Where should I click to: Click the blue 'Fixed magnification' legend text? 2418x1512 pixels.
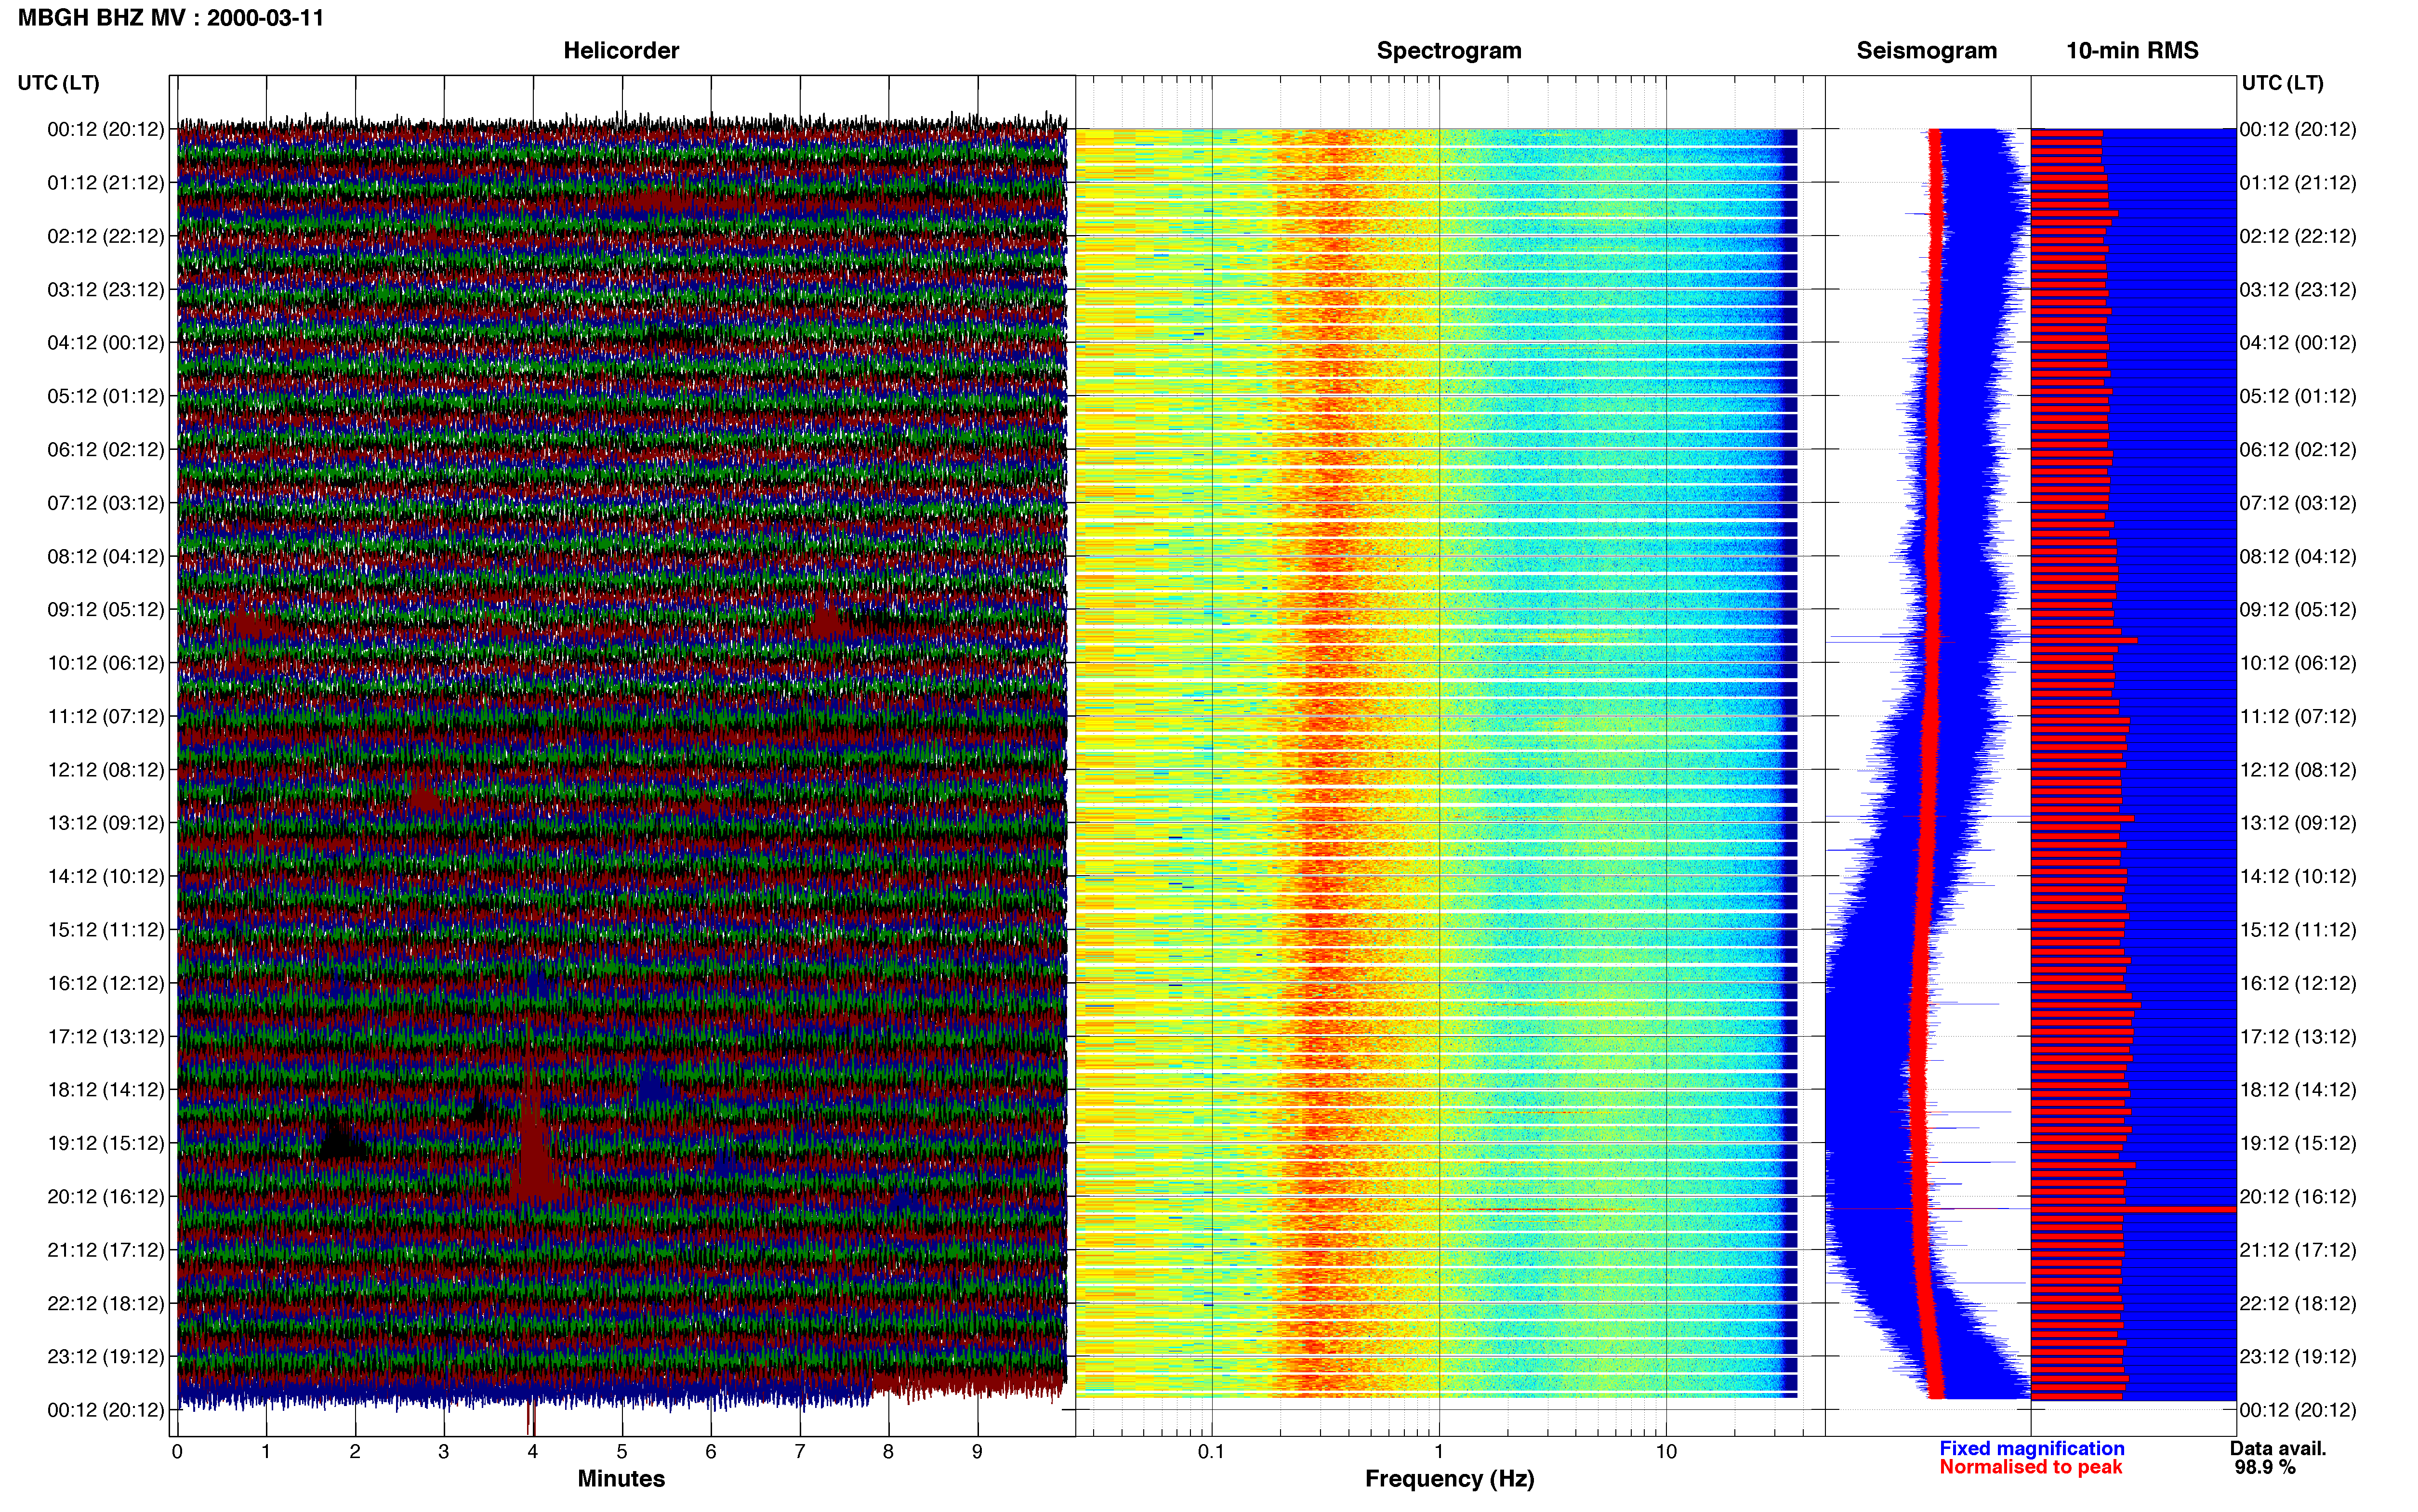(x=2031, y=1448)
